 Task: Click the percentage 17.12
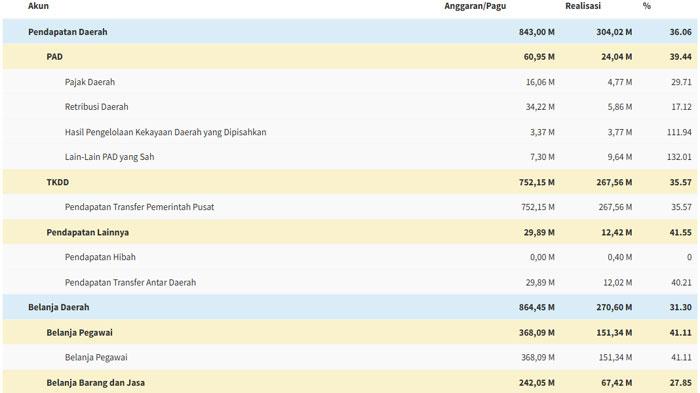click(x=681, y=107)
